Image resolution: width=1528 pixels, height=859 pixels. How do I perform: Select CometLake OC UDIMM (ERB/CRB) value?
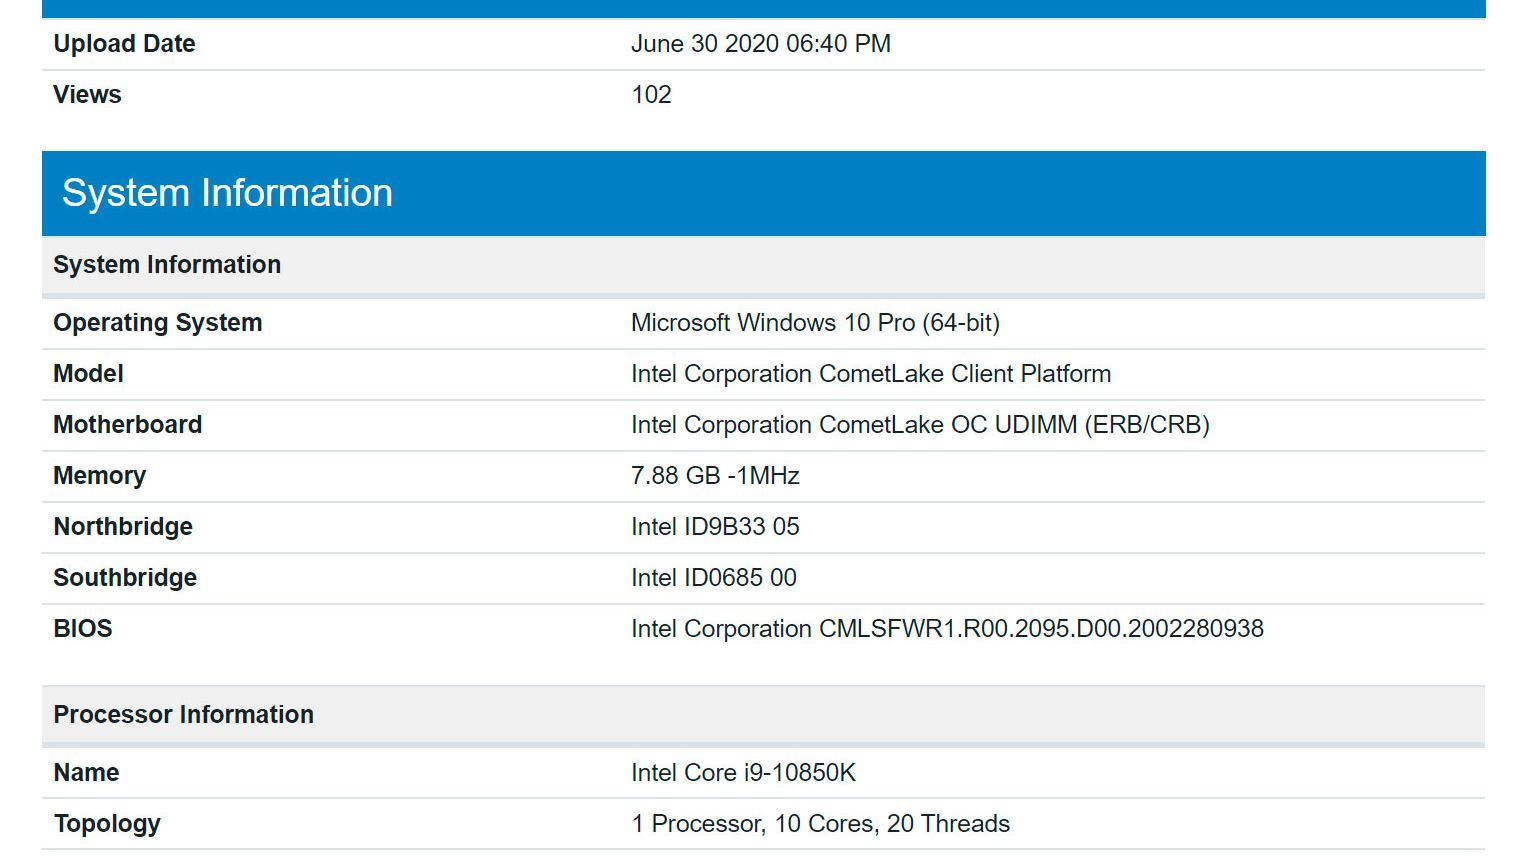point(920,425)
